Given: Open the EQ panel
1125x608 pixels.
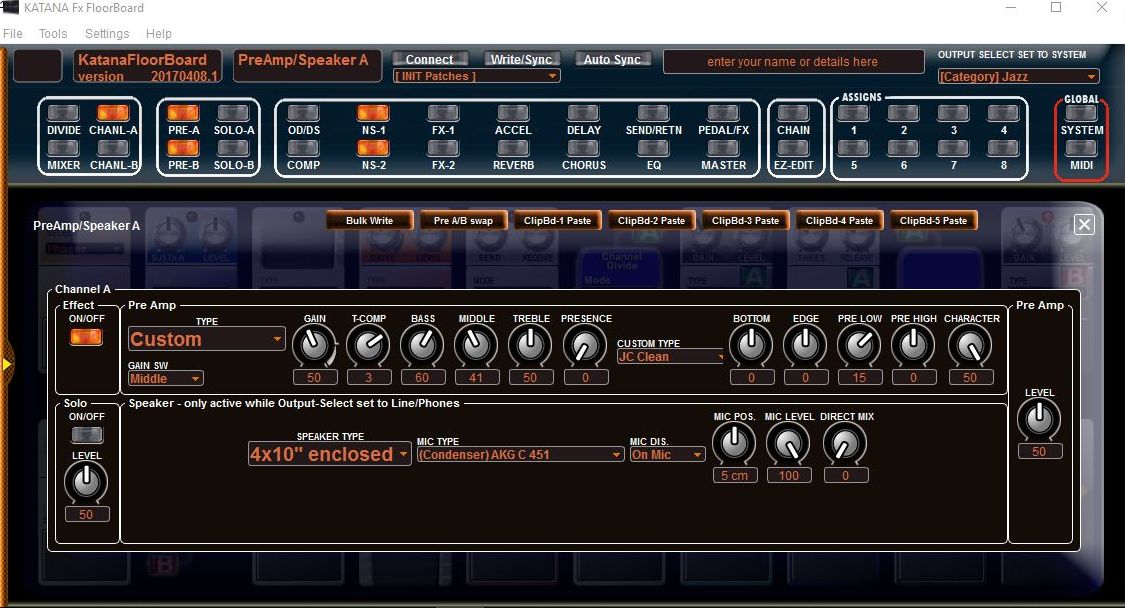Looking at the screenshot, I should coord(653,148).
